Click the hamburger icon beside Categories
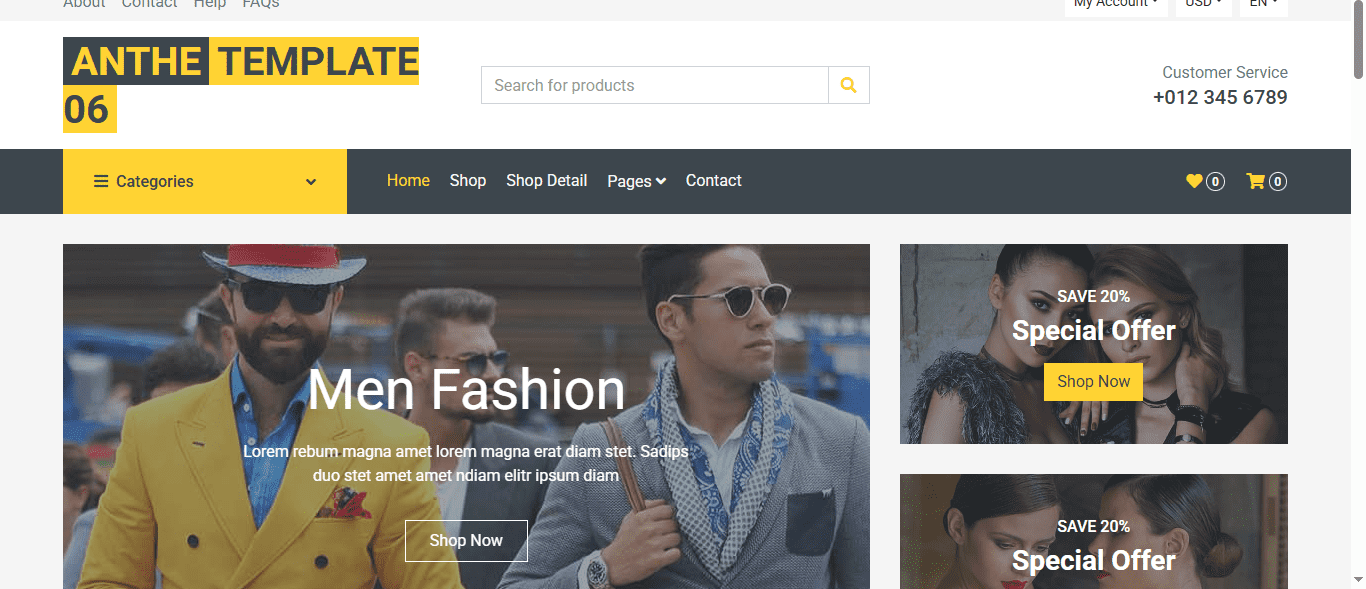The width and height of the screenshot is (1366, 589). (101, 181)
